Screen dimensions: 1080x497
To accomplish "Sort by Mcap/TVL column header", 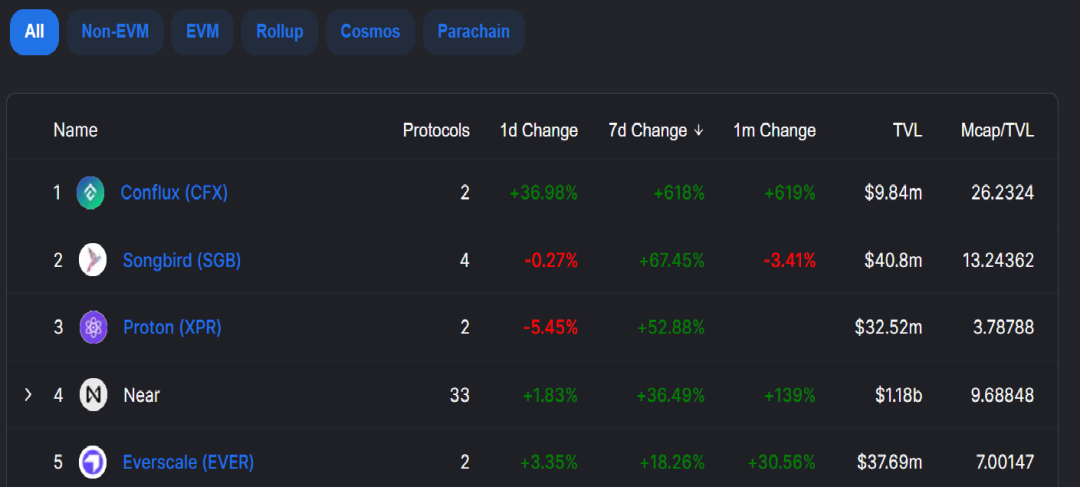I will pyautogui.click(x=996, y=131).
